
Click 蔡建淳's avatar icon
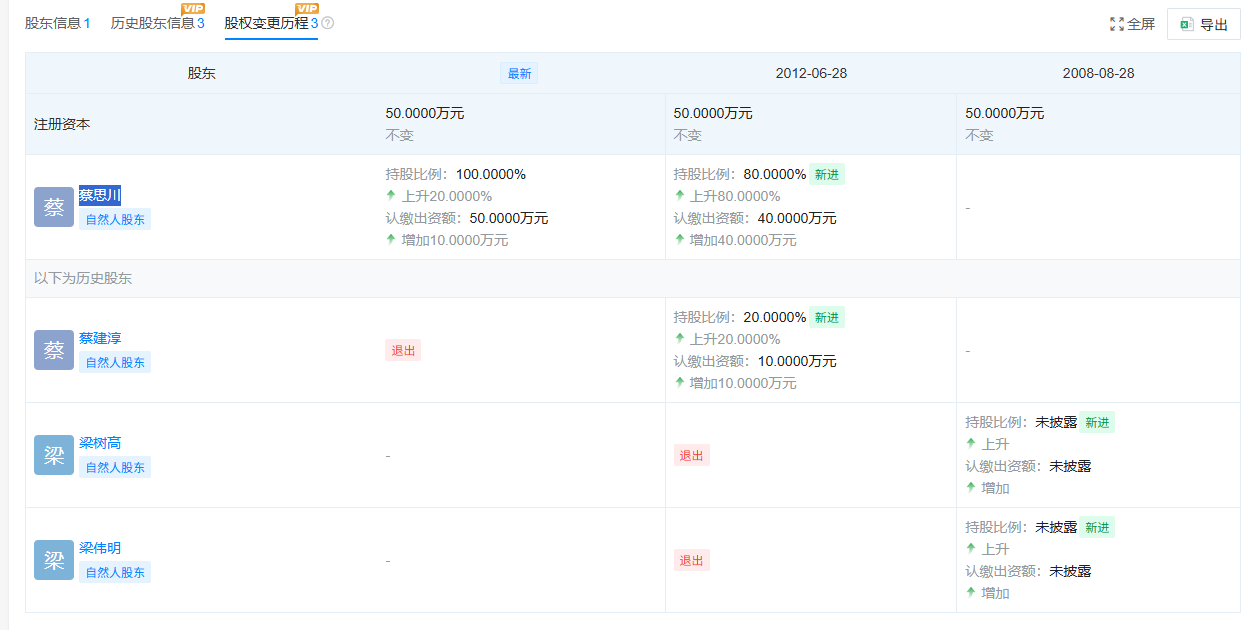coord(53,350)
